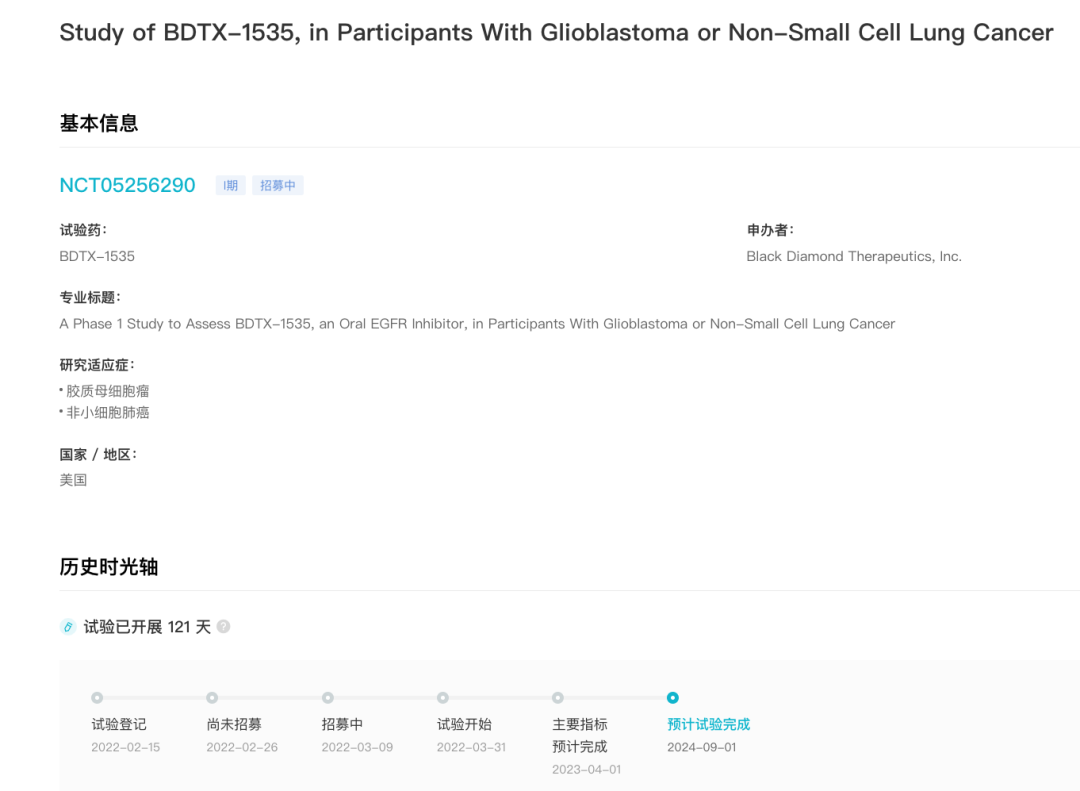The image size is (1080, 791).
Task: Click the country value 美国
Action: point(74,480)
